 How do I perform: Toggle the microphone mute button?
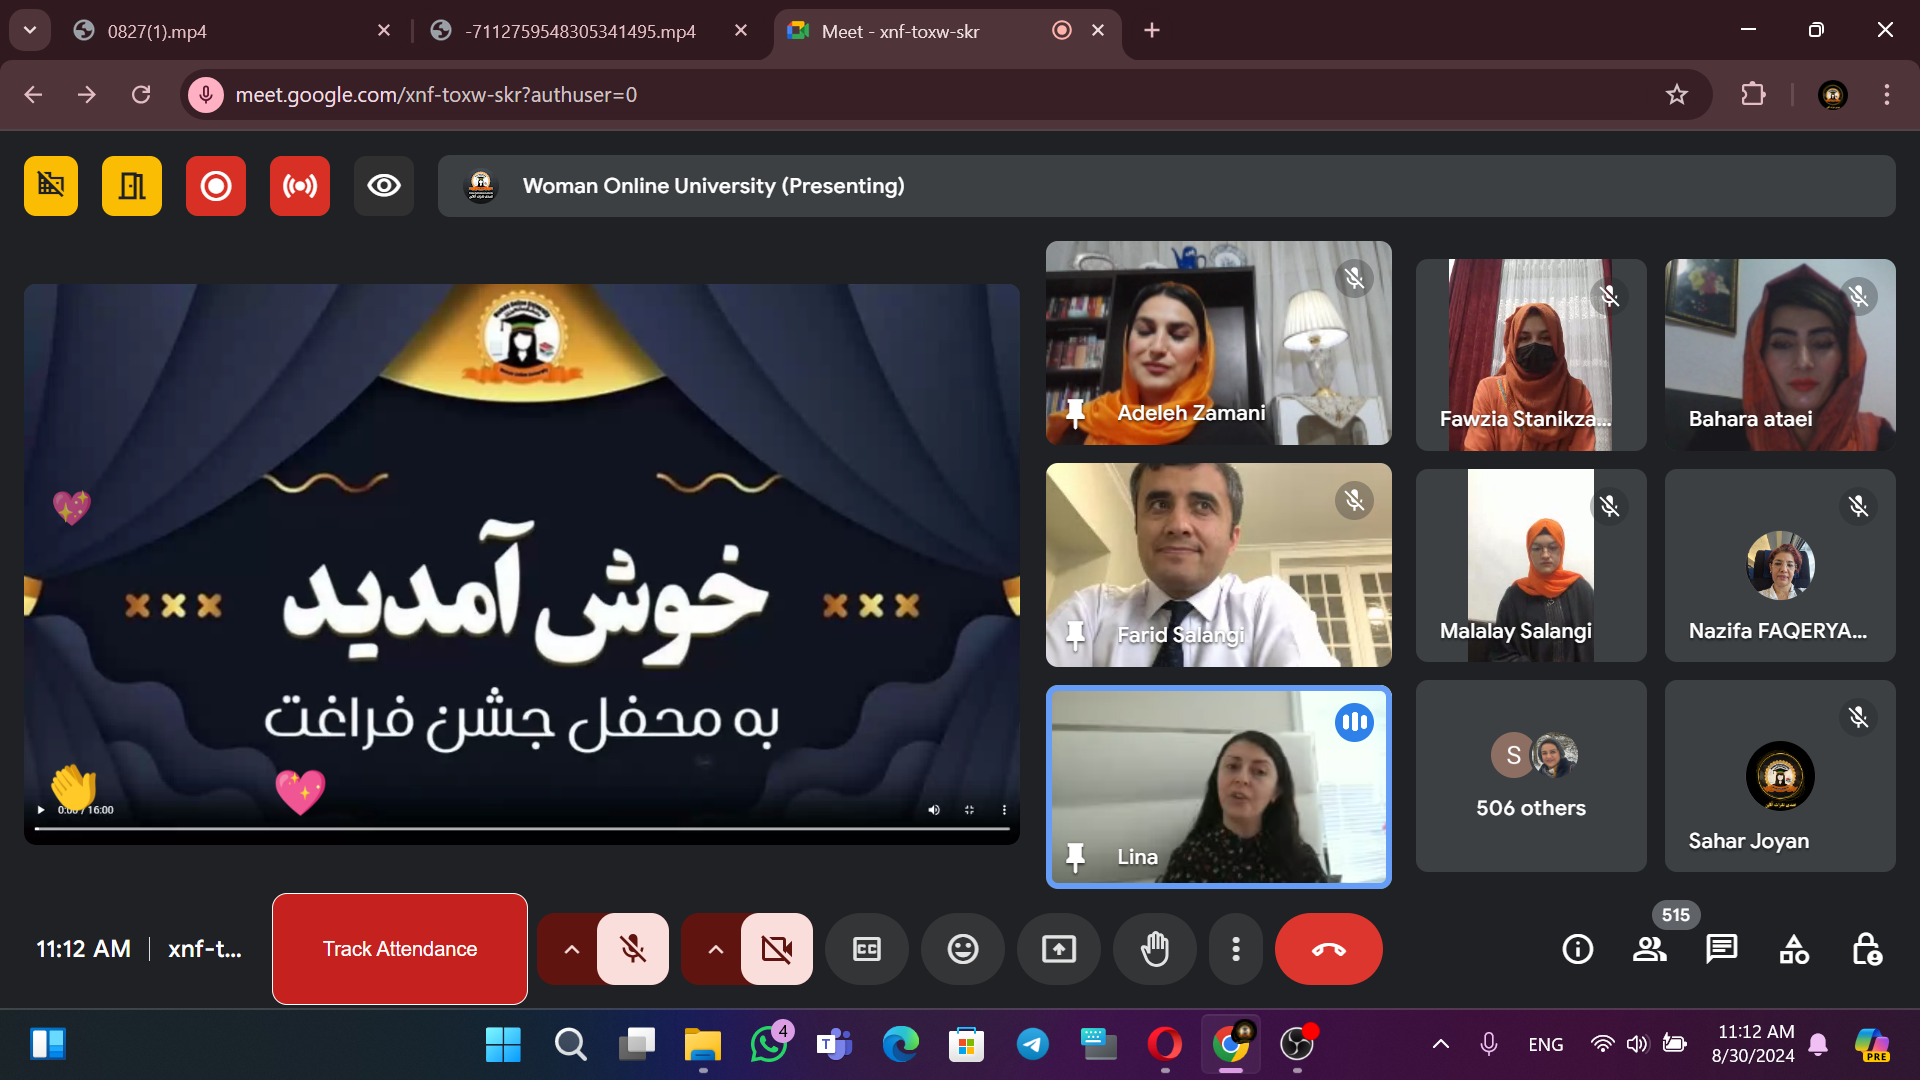(x=632, y=949)
